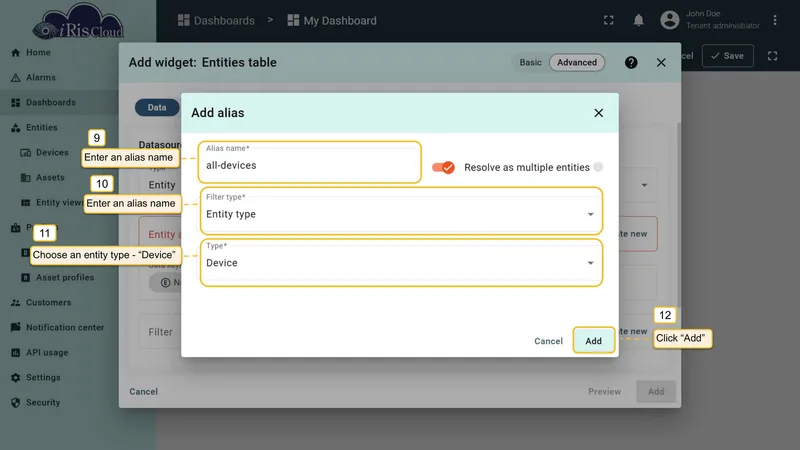Click Add in the alias dialog
Image resolution: width=800 pixels, height=450 pixels.
pos(593,340)
